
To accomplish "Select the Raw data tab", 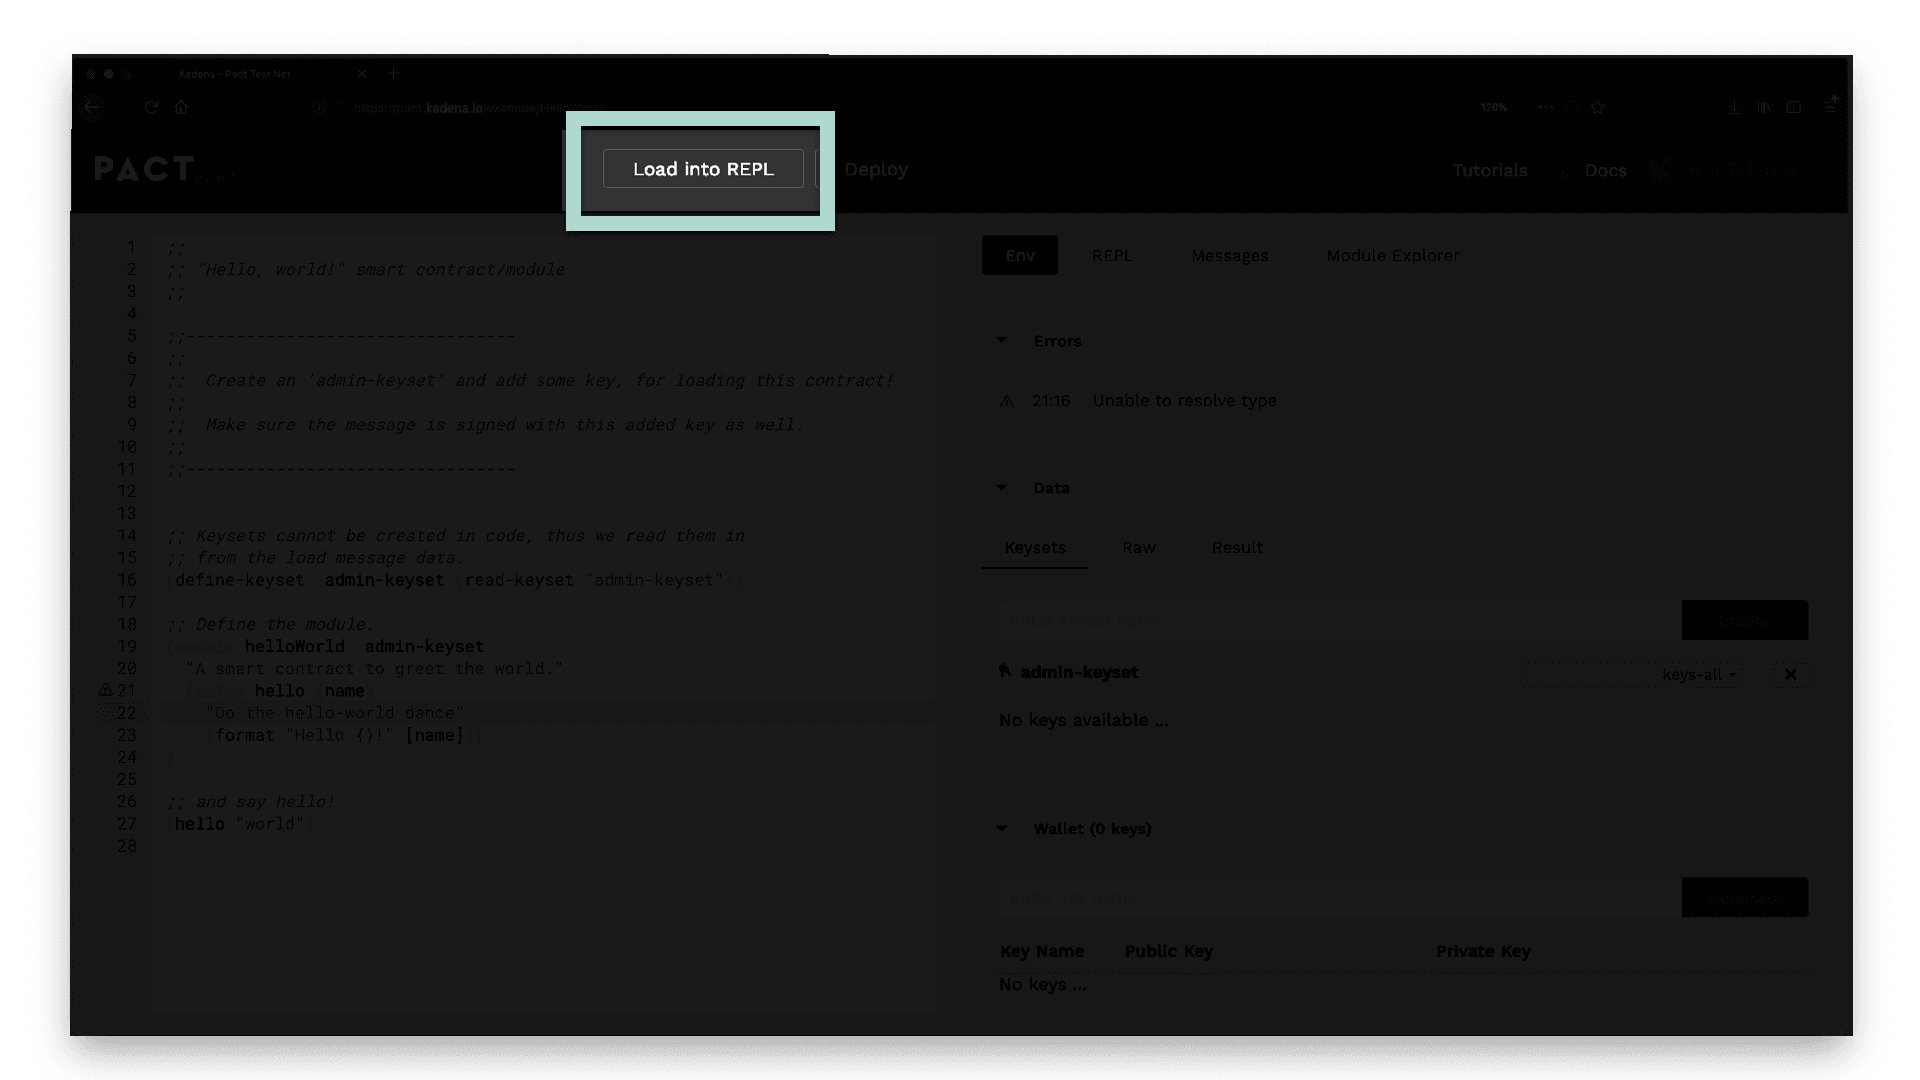I will (1138, 546).
